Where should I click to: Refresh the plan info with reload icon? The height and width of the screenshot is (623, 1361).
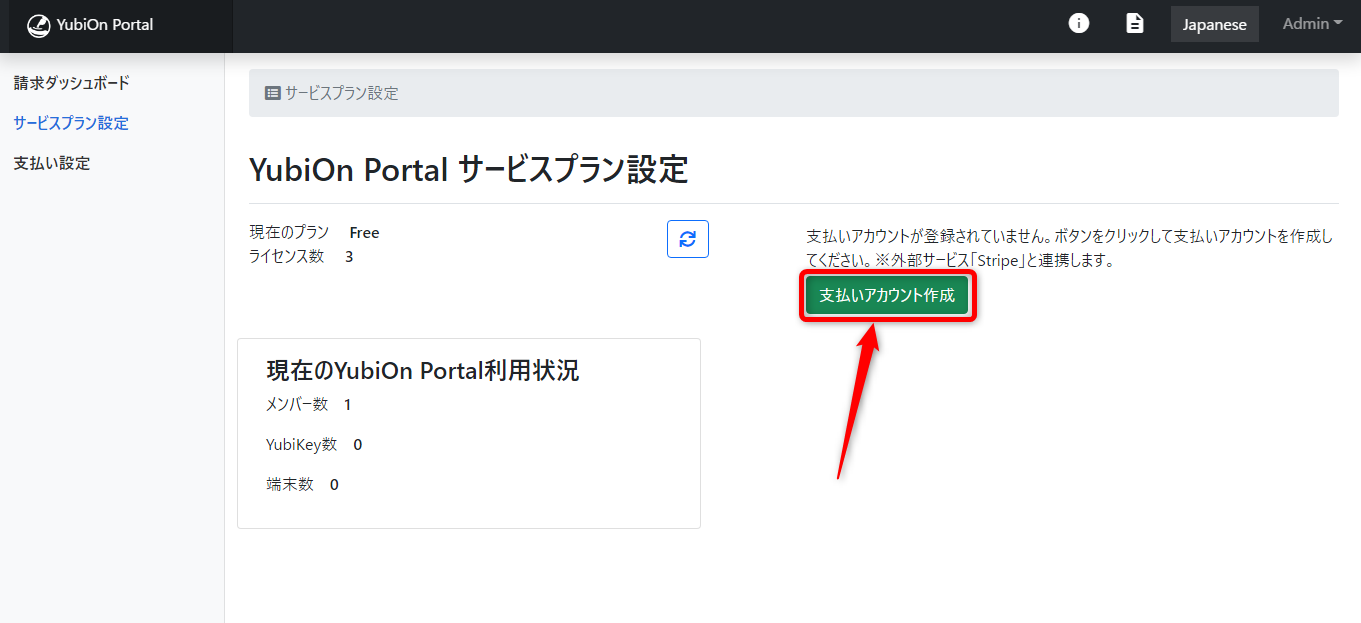[x=688, y=239]
